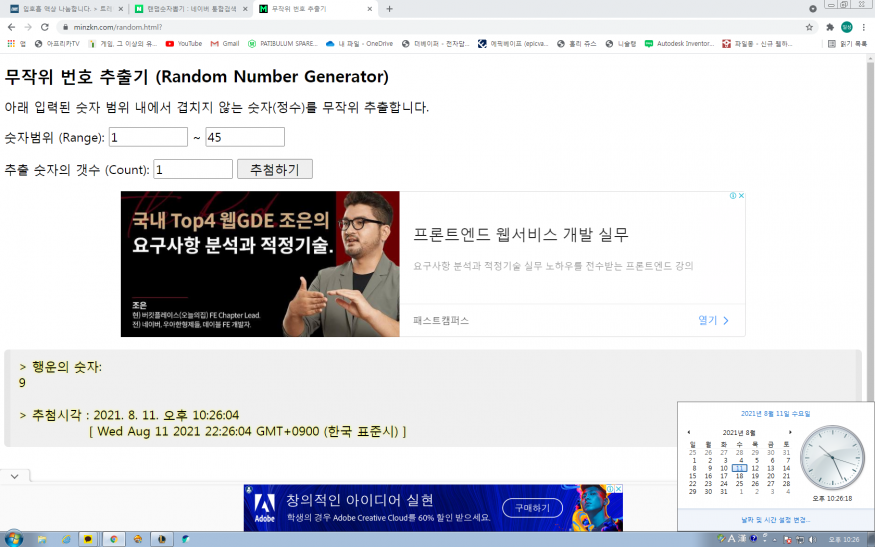The height and width of the screenshot is (547, 875).
Task: Collapse the bottom ad with the chevron
Action: 15,477
